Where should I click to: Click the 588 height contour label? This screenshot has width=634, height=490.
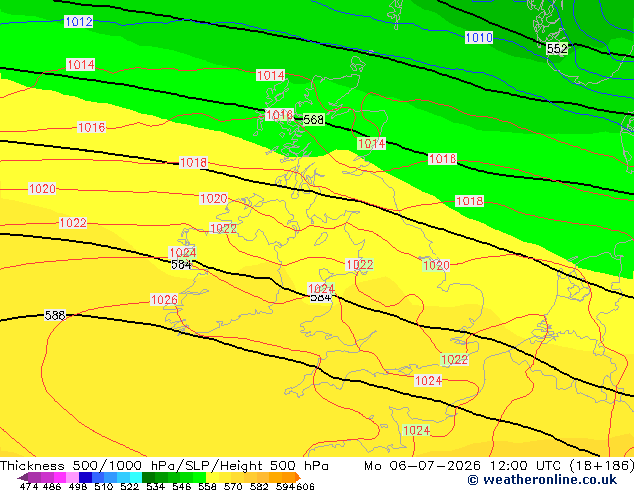pos(55,315)
